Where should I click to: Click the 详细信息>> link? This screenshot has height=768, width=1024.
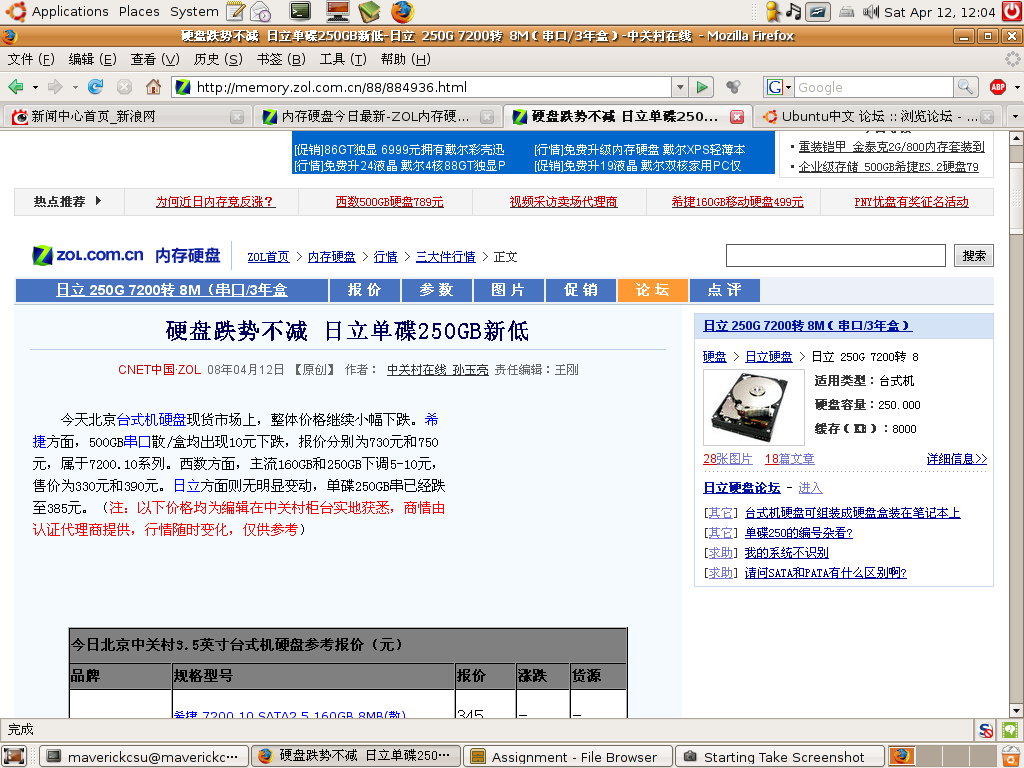(957, 459)
